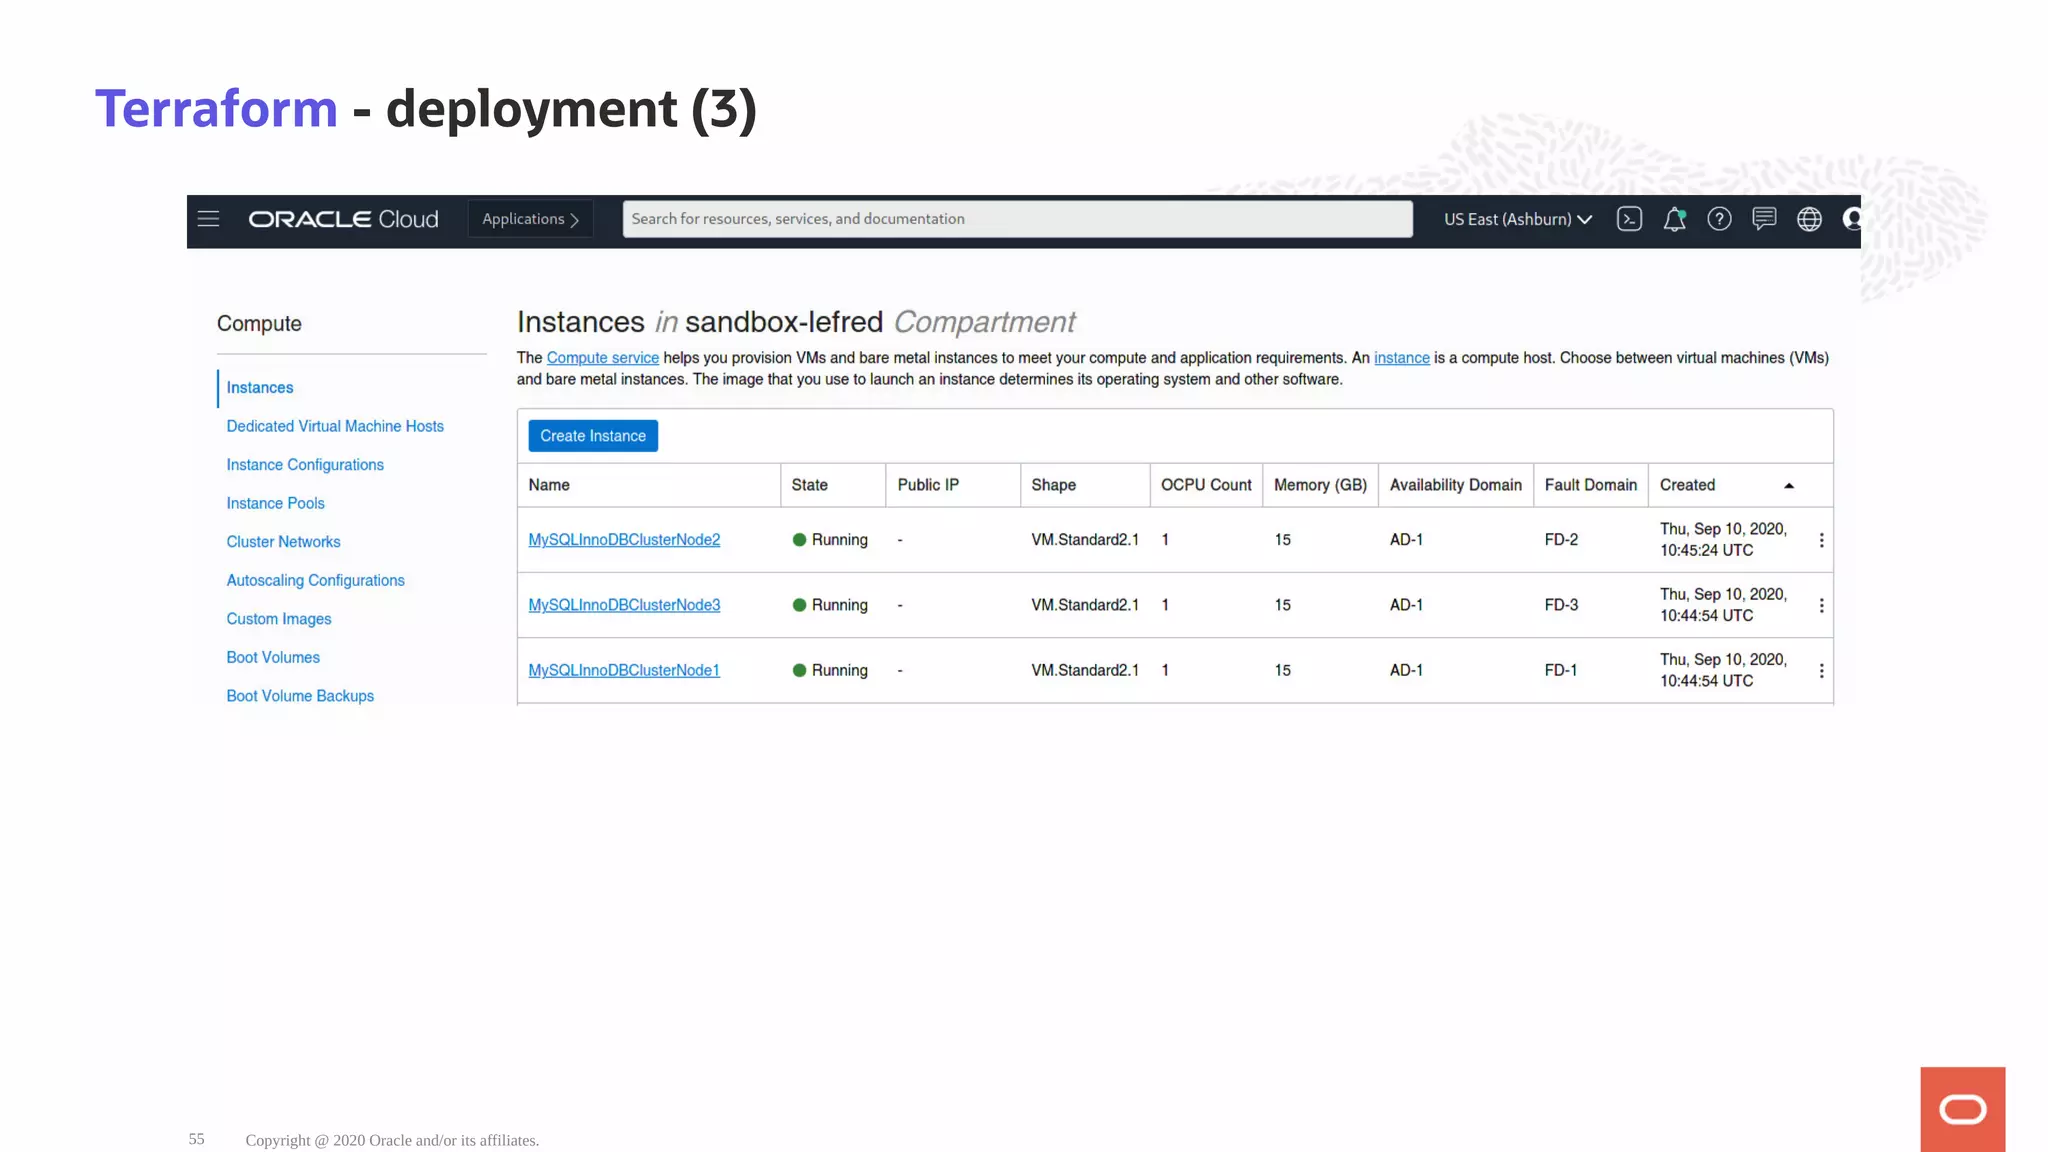Open actions menu for MySQLInnoDBClusterNode3 row
2048x1152 pixels.
1821,605
